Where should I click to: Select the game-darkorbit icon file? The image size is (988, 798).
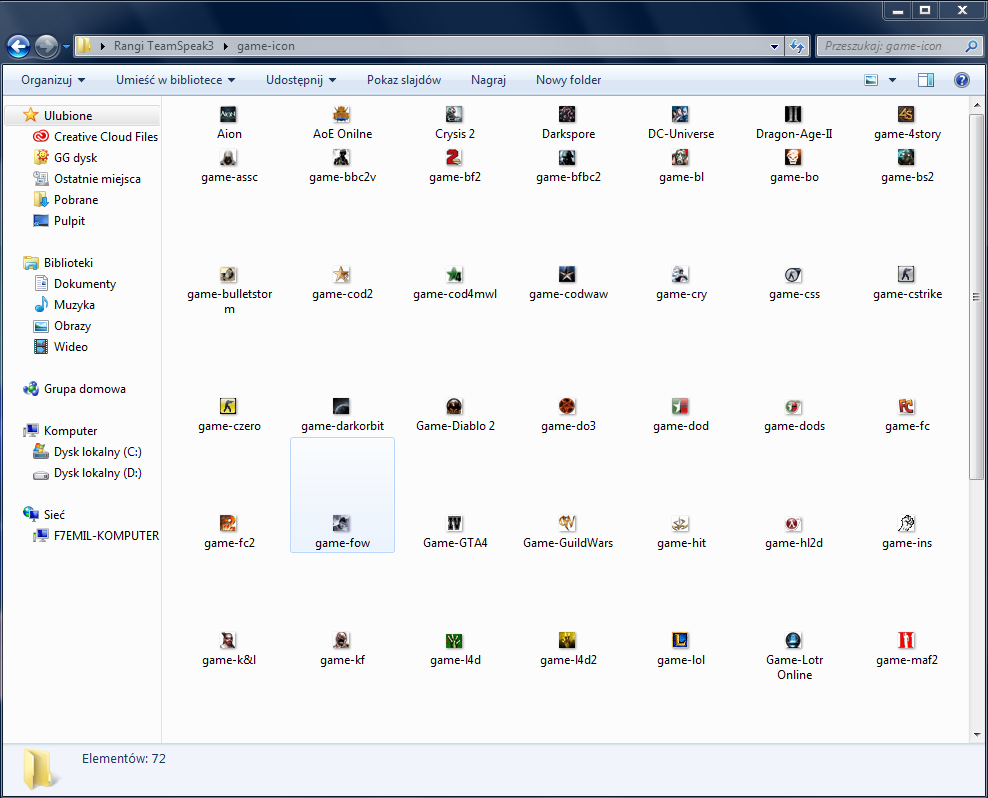pyautogui.click(x=342, y=415)
